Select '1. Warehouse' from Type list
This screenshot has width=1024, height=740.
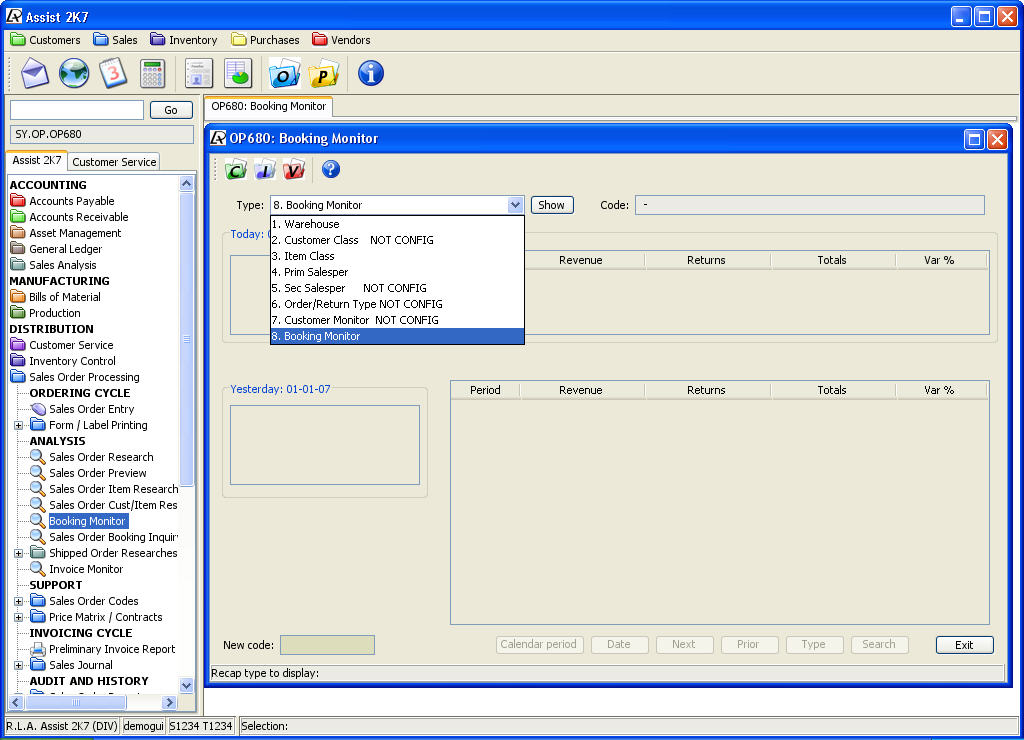coord(312,224)
